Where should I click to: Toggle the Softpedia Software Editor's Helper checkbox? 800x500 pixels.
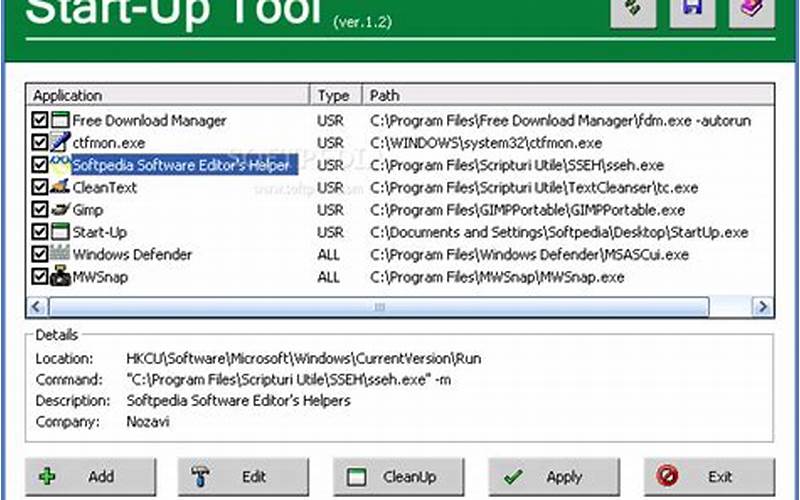39,165
